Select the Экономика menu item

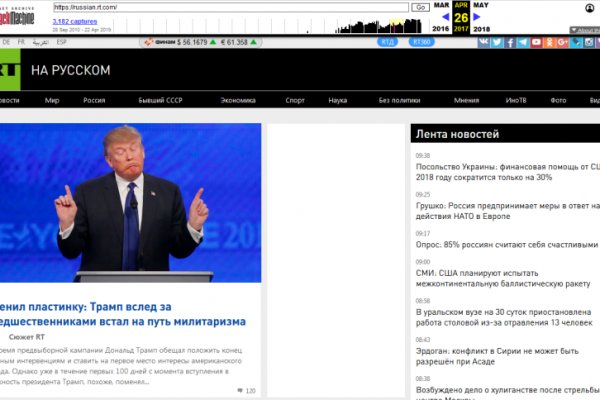[x=238, y=100]
